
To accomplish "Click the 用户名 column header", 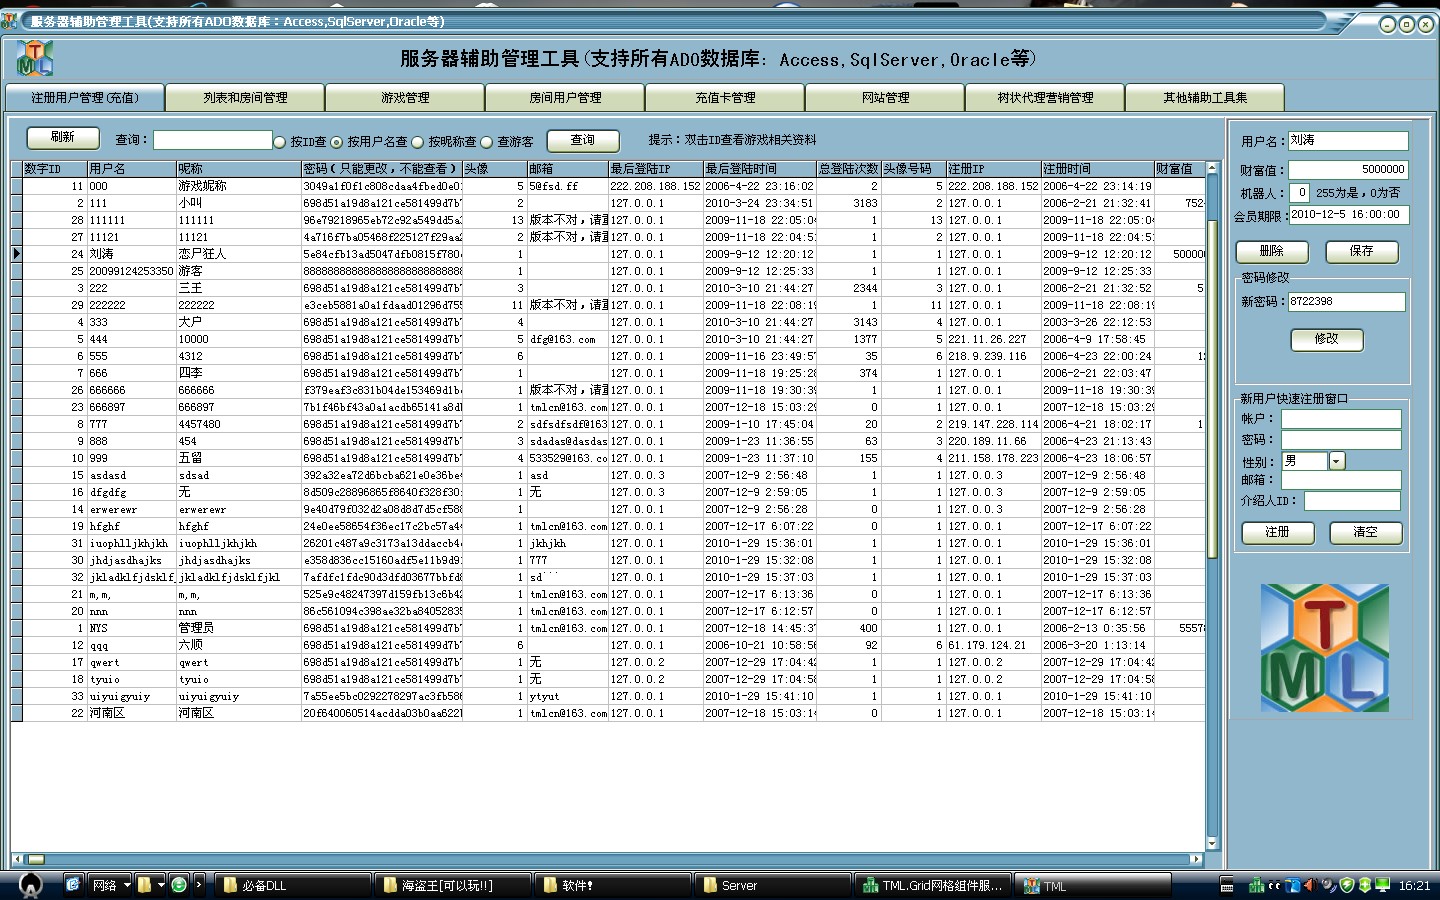I will (x=131, y=169).
